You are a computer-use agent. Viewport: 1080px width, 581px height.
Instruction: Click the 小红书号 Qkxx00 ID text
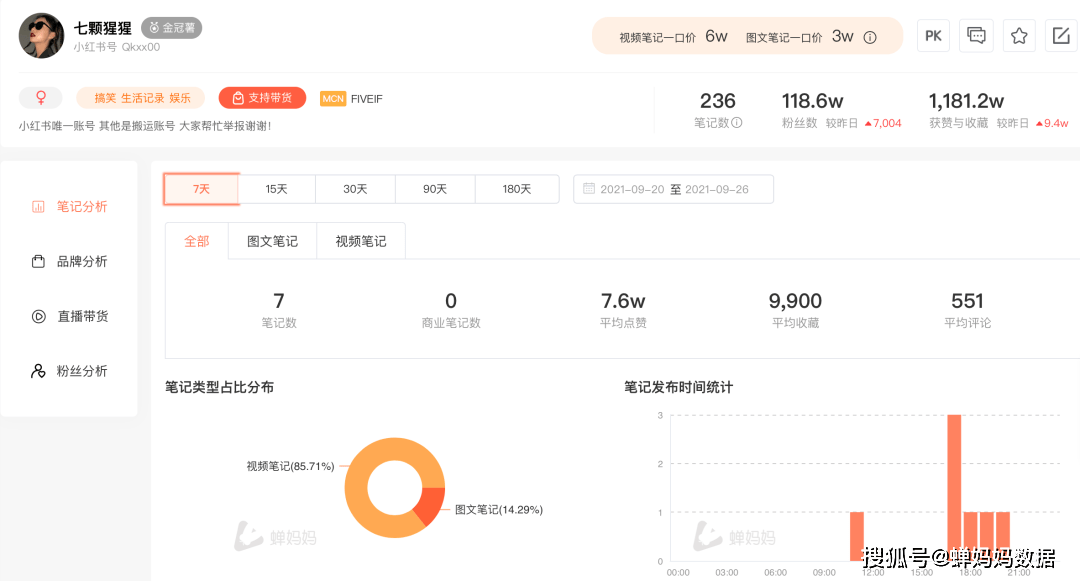tap(117, 47)
